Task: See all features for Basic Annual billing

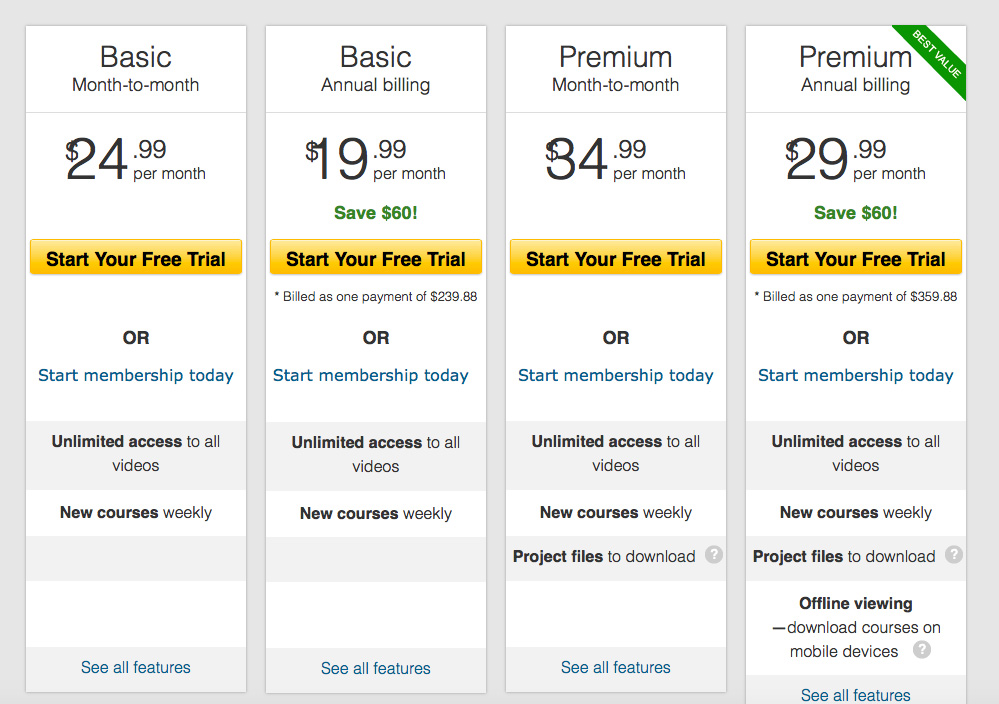Action: tap(376, 668)
